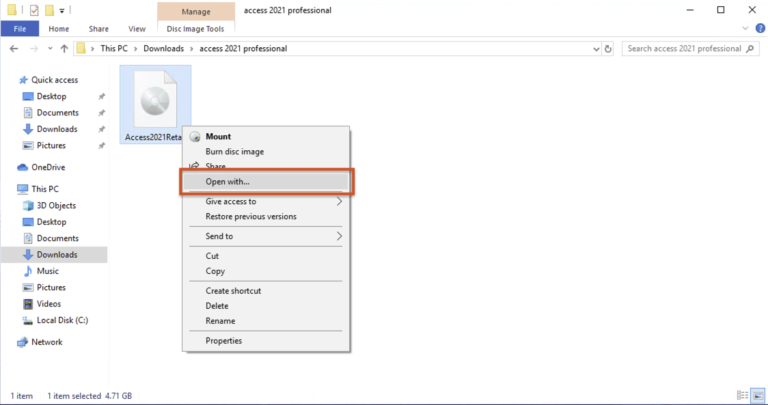
Task: Open the Disc Image Tools tab
Action: pyautogui.click(x=195, y=29)
